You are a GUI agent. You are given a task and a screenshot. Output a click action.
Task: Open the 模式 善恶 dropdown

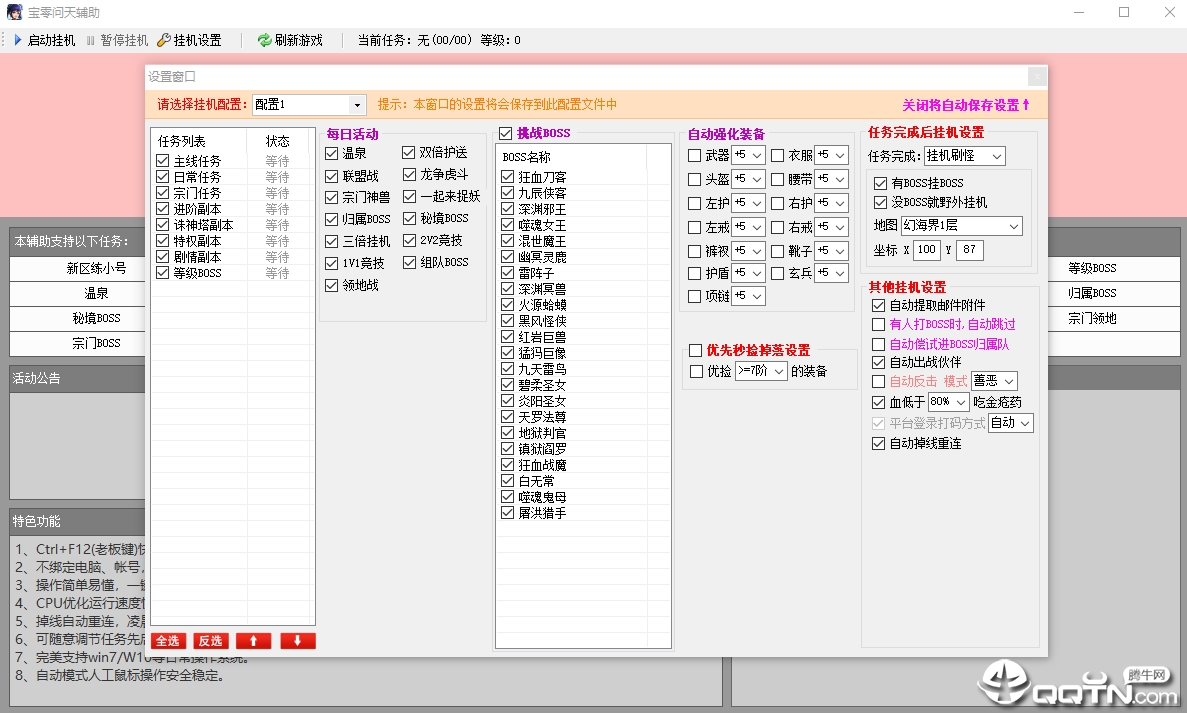(x=1008, y=381)
